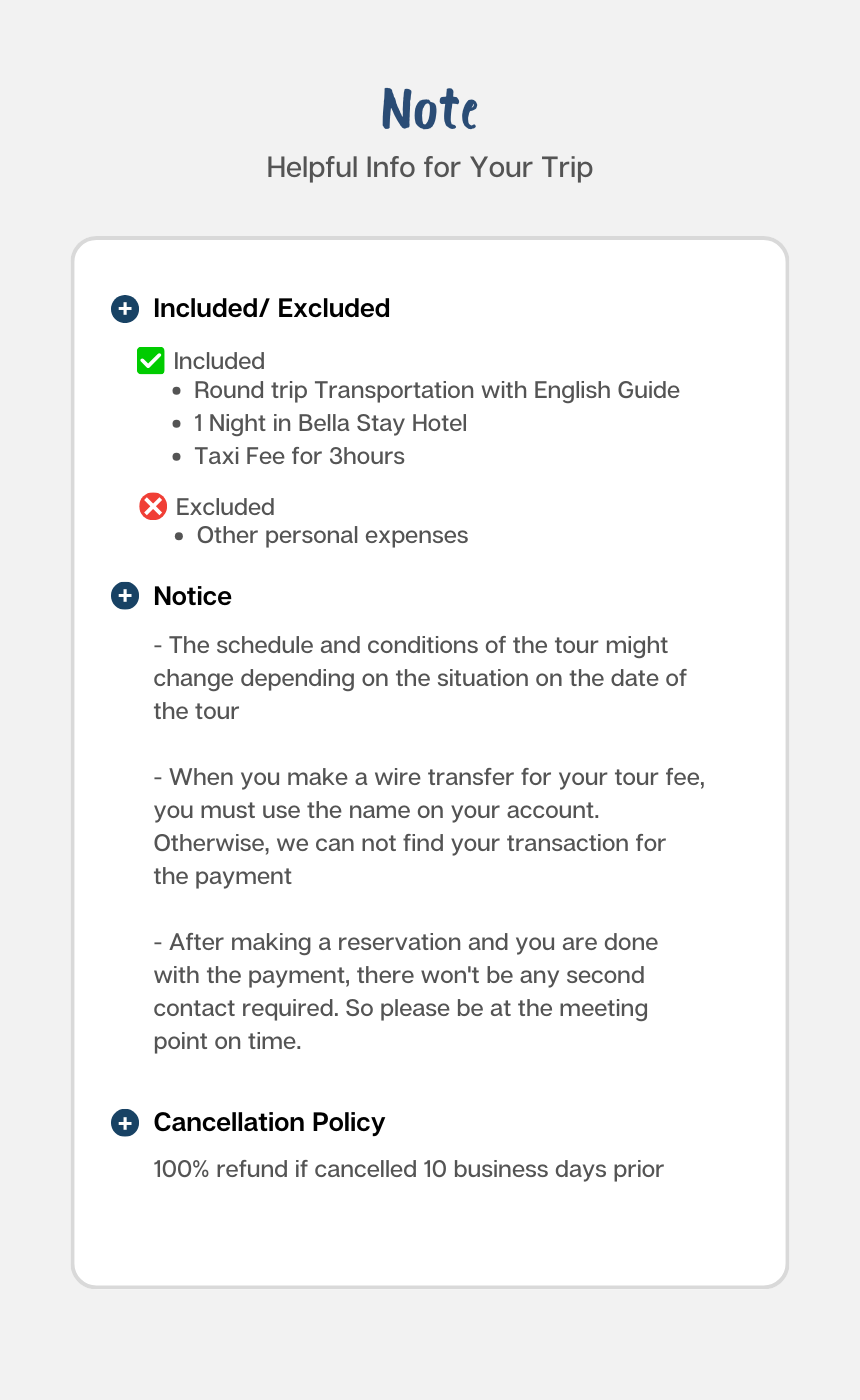Click the Taxi Fee for 3hours item
This screenshot has width=860, height=1400.
point(299,456)
